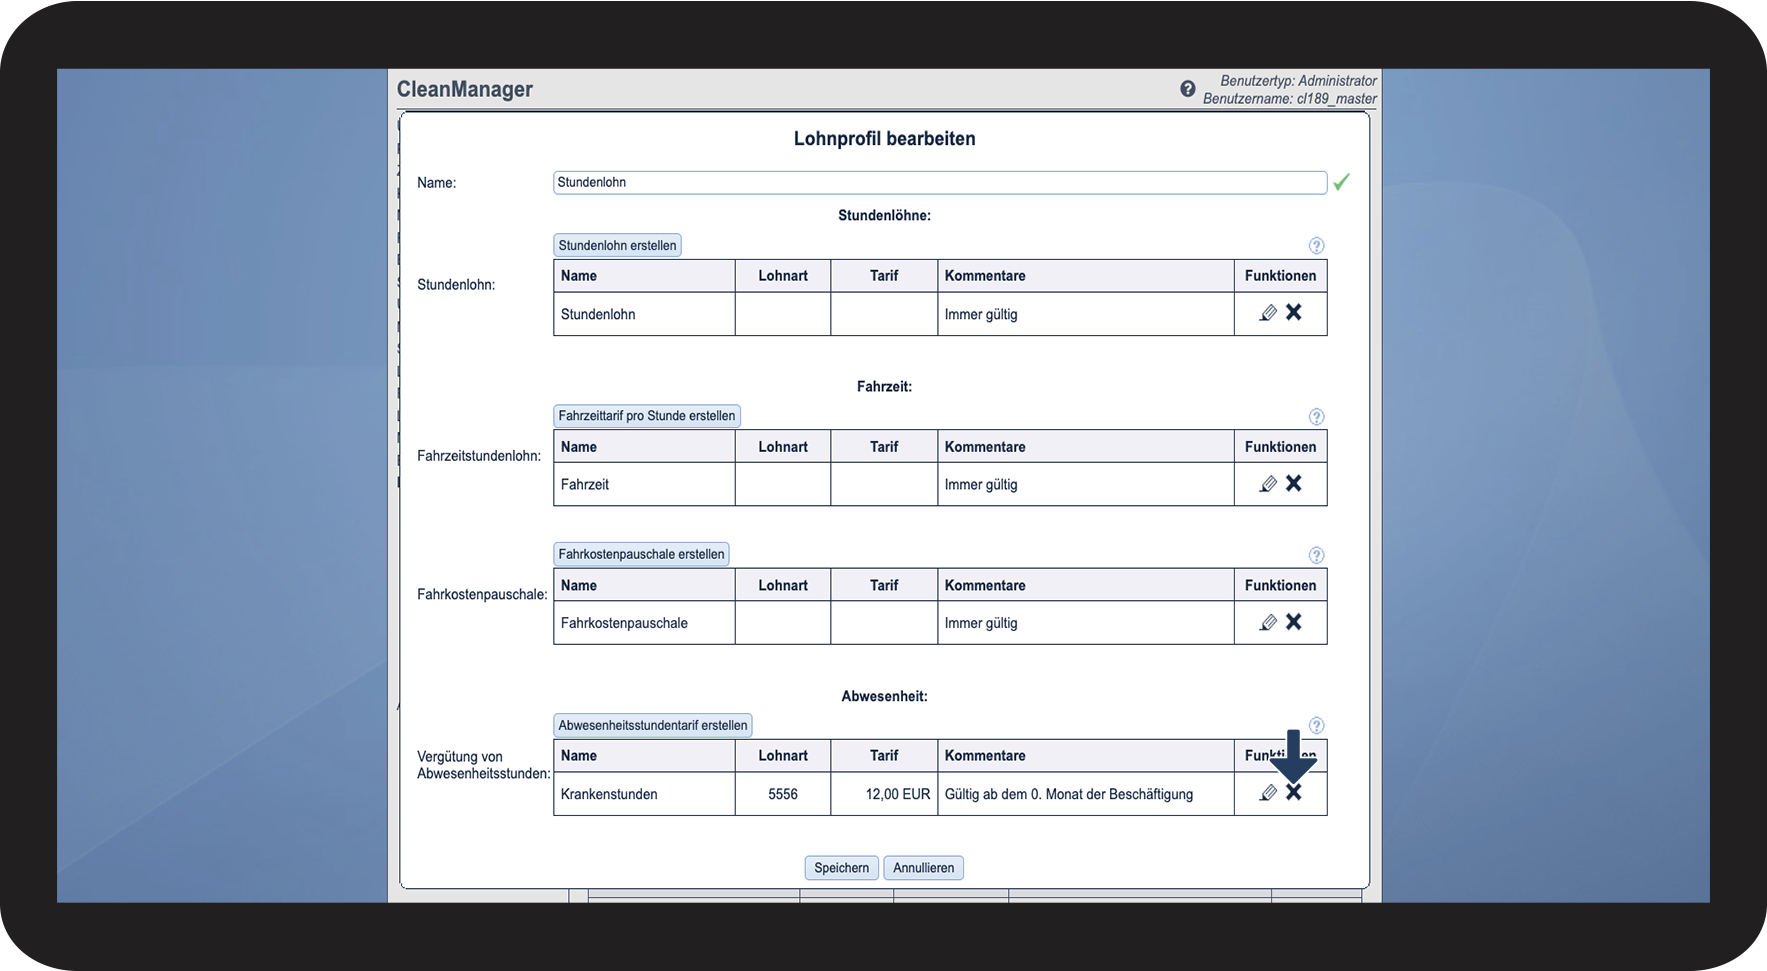Click the green checkmark next to the name field
Viewport: 1767px width, 971px height.
pos(1341,182)
